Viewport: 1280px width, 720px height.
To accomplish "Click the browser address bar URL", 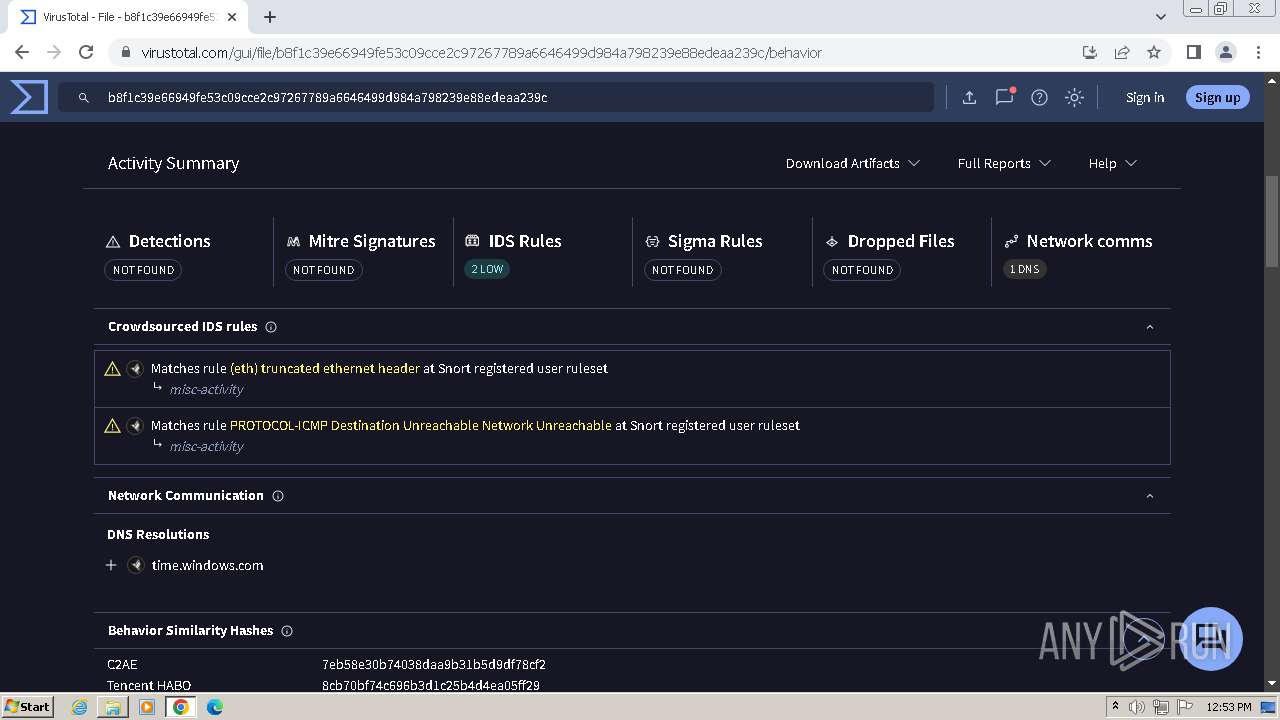I will click(x=481, y=52).
